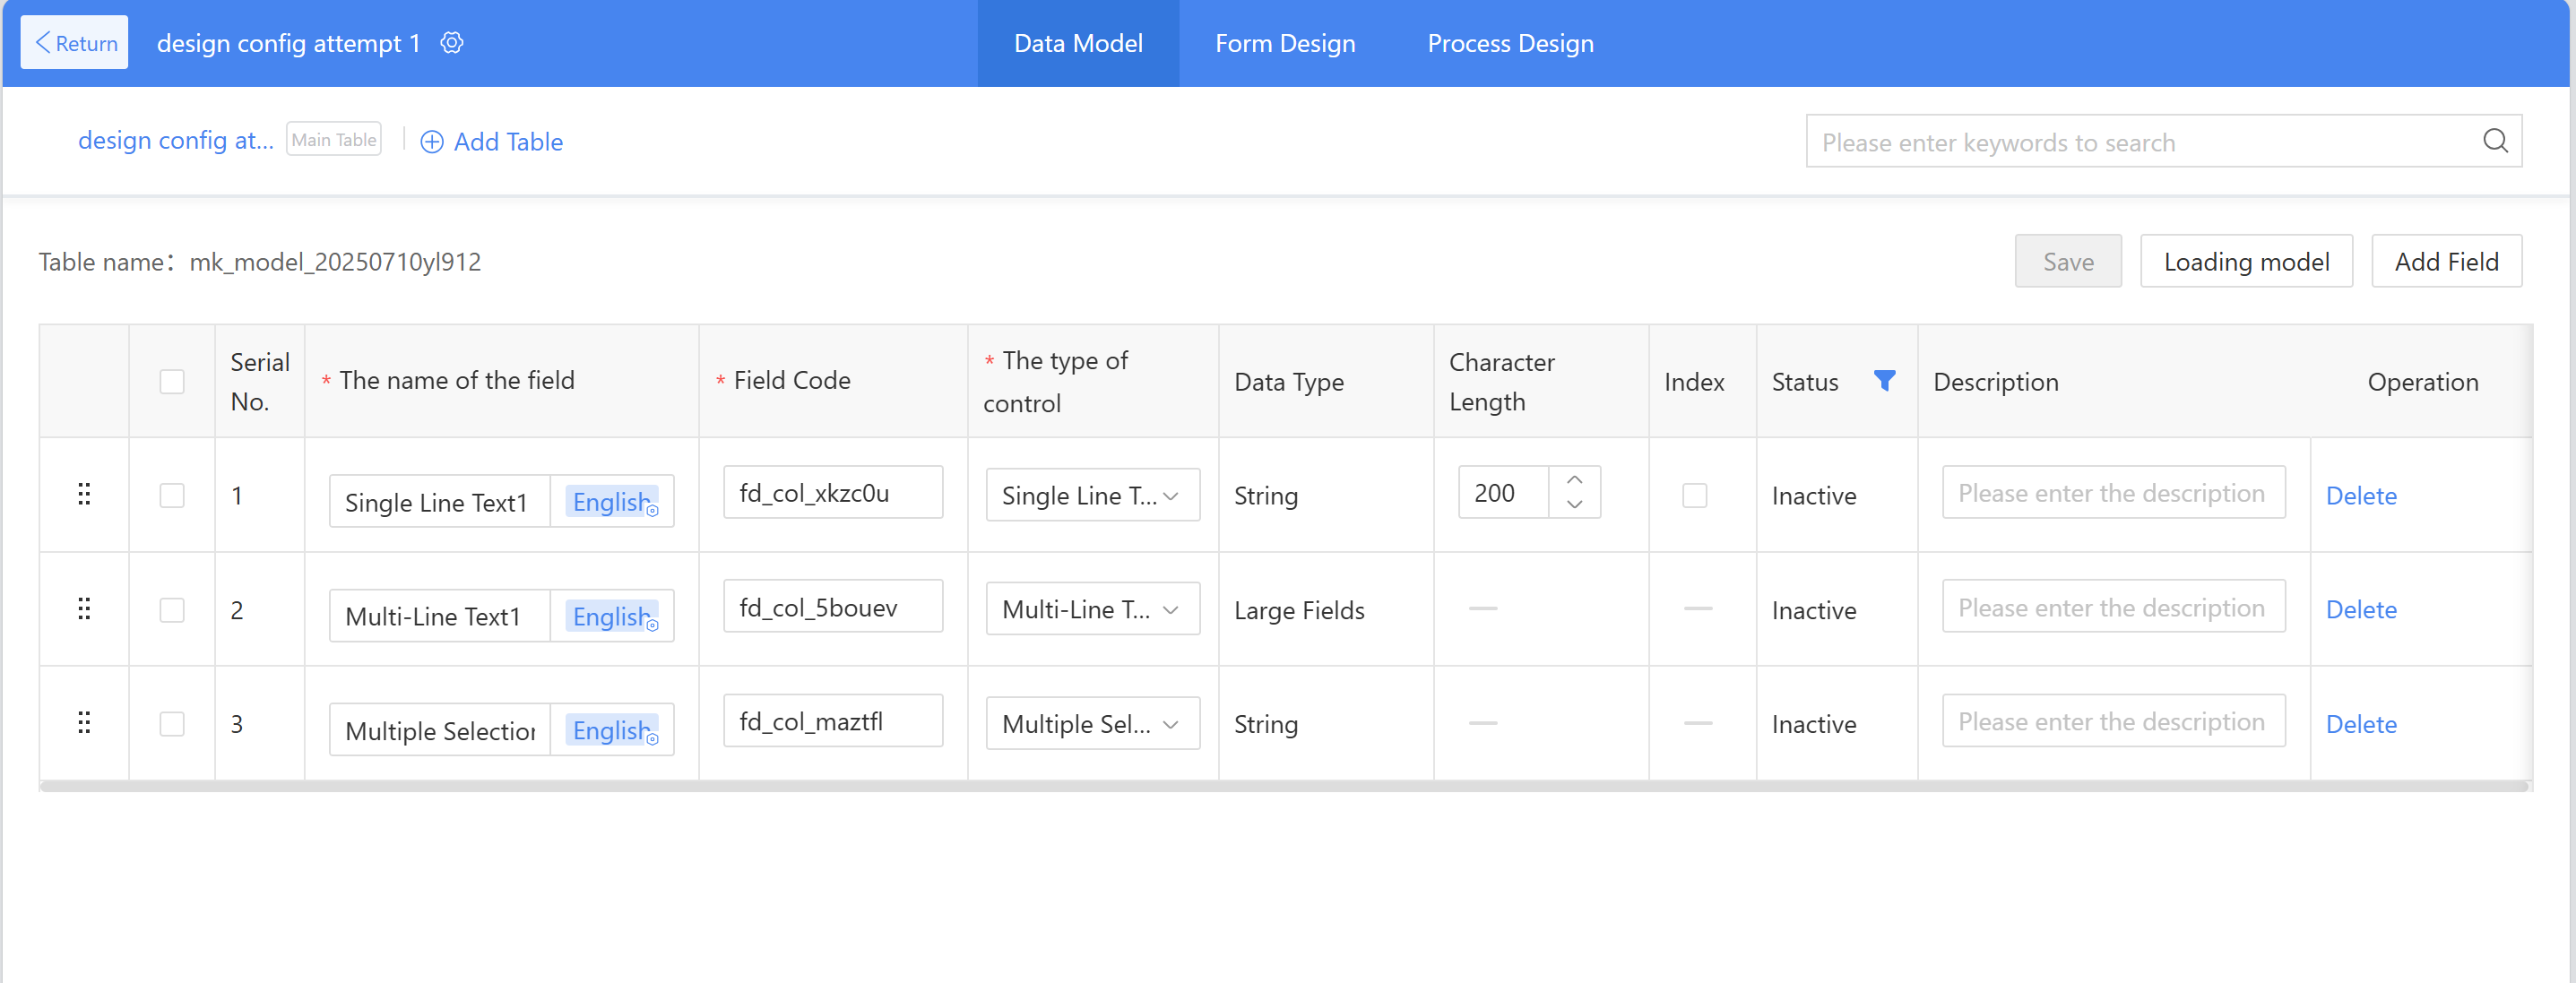Switch to the Form Design tab
Viewport: 2576px width, 983px height.
point(1285,43)
